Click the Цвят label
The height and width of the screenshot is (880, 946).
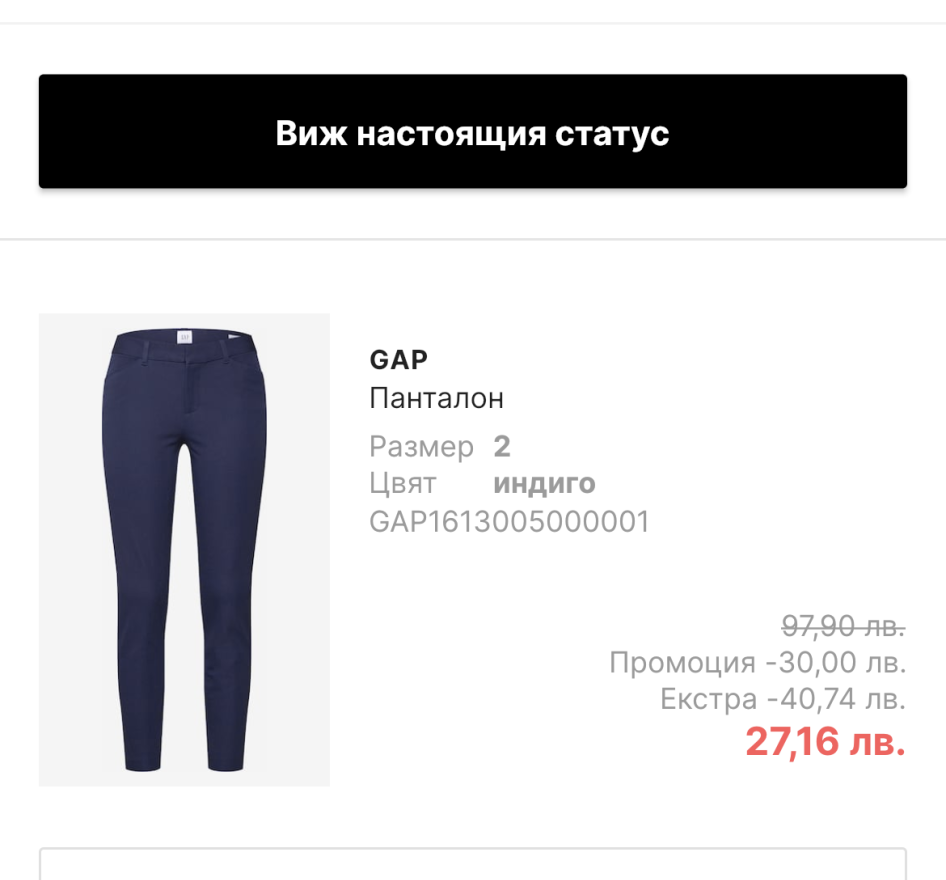click(402, 484)
